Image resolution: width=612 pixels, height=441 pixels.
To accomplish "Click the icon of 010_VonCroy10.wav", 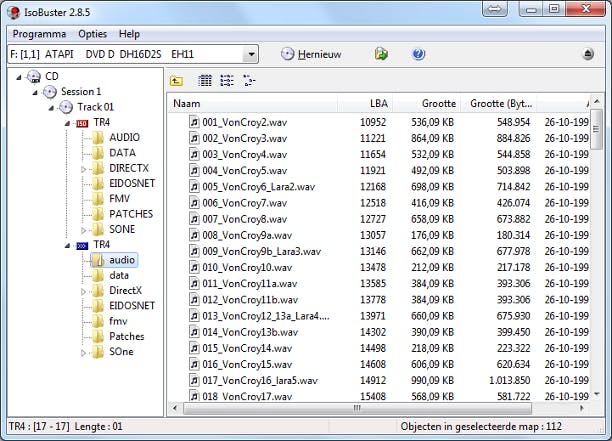I will tap(194, 267).
